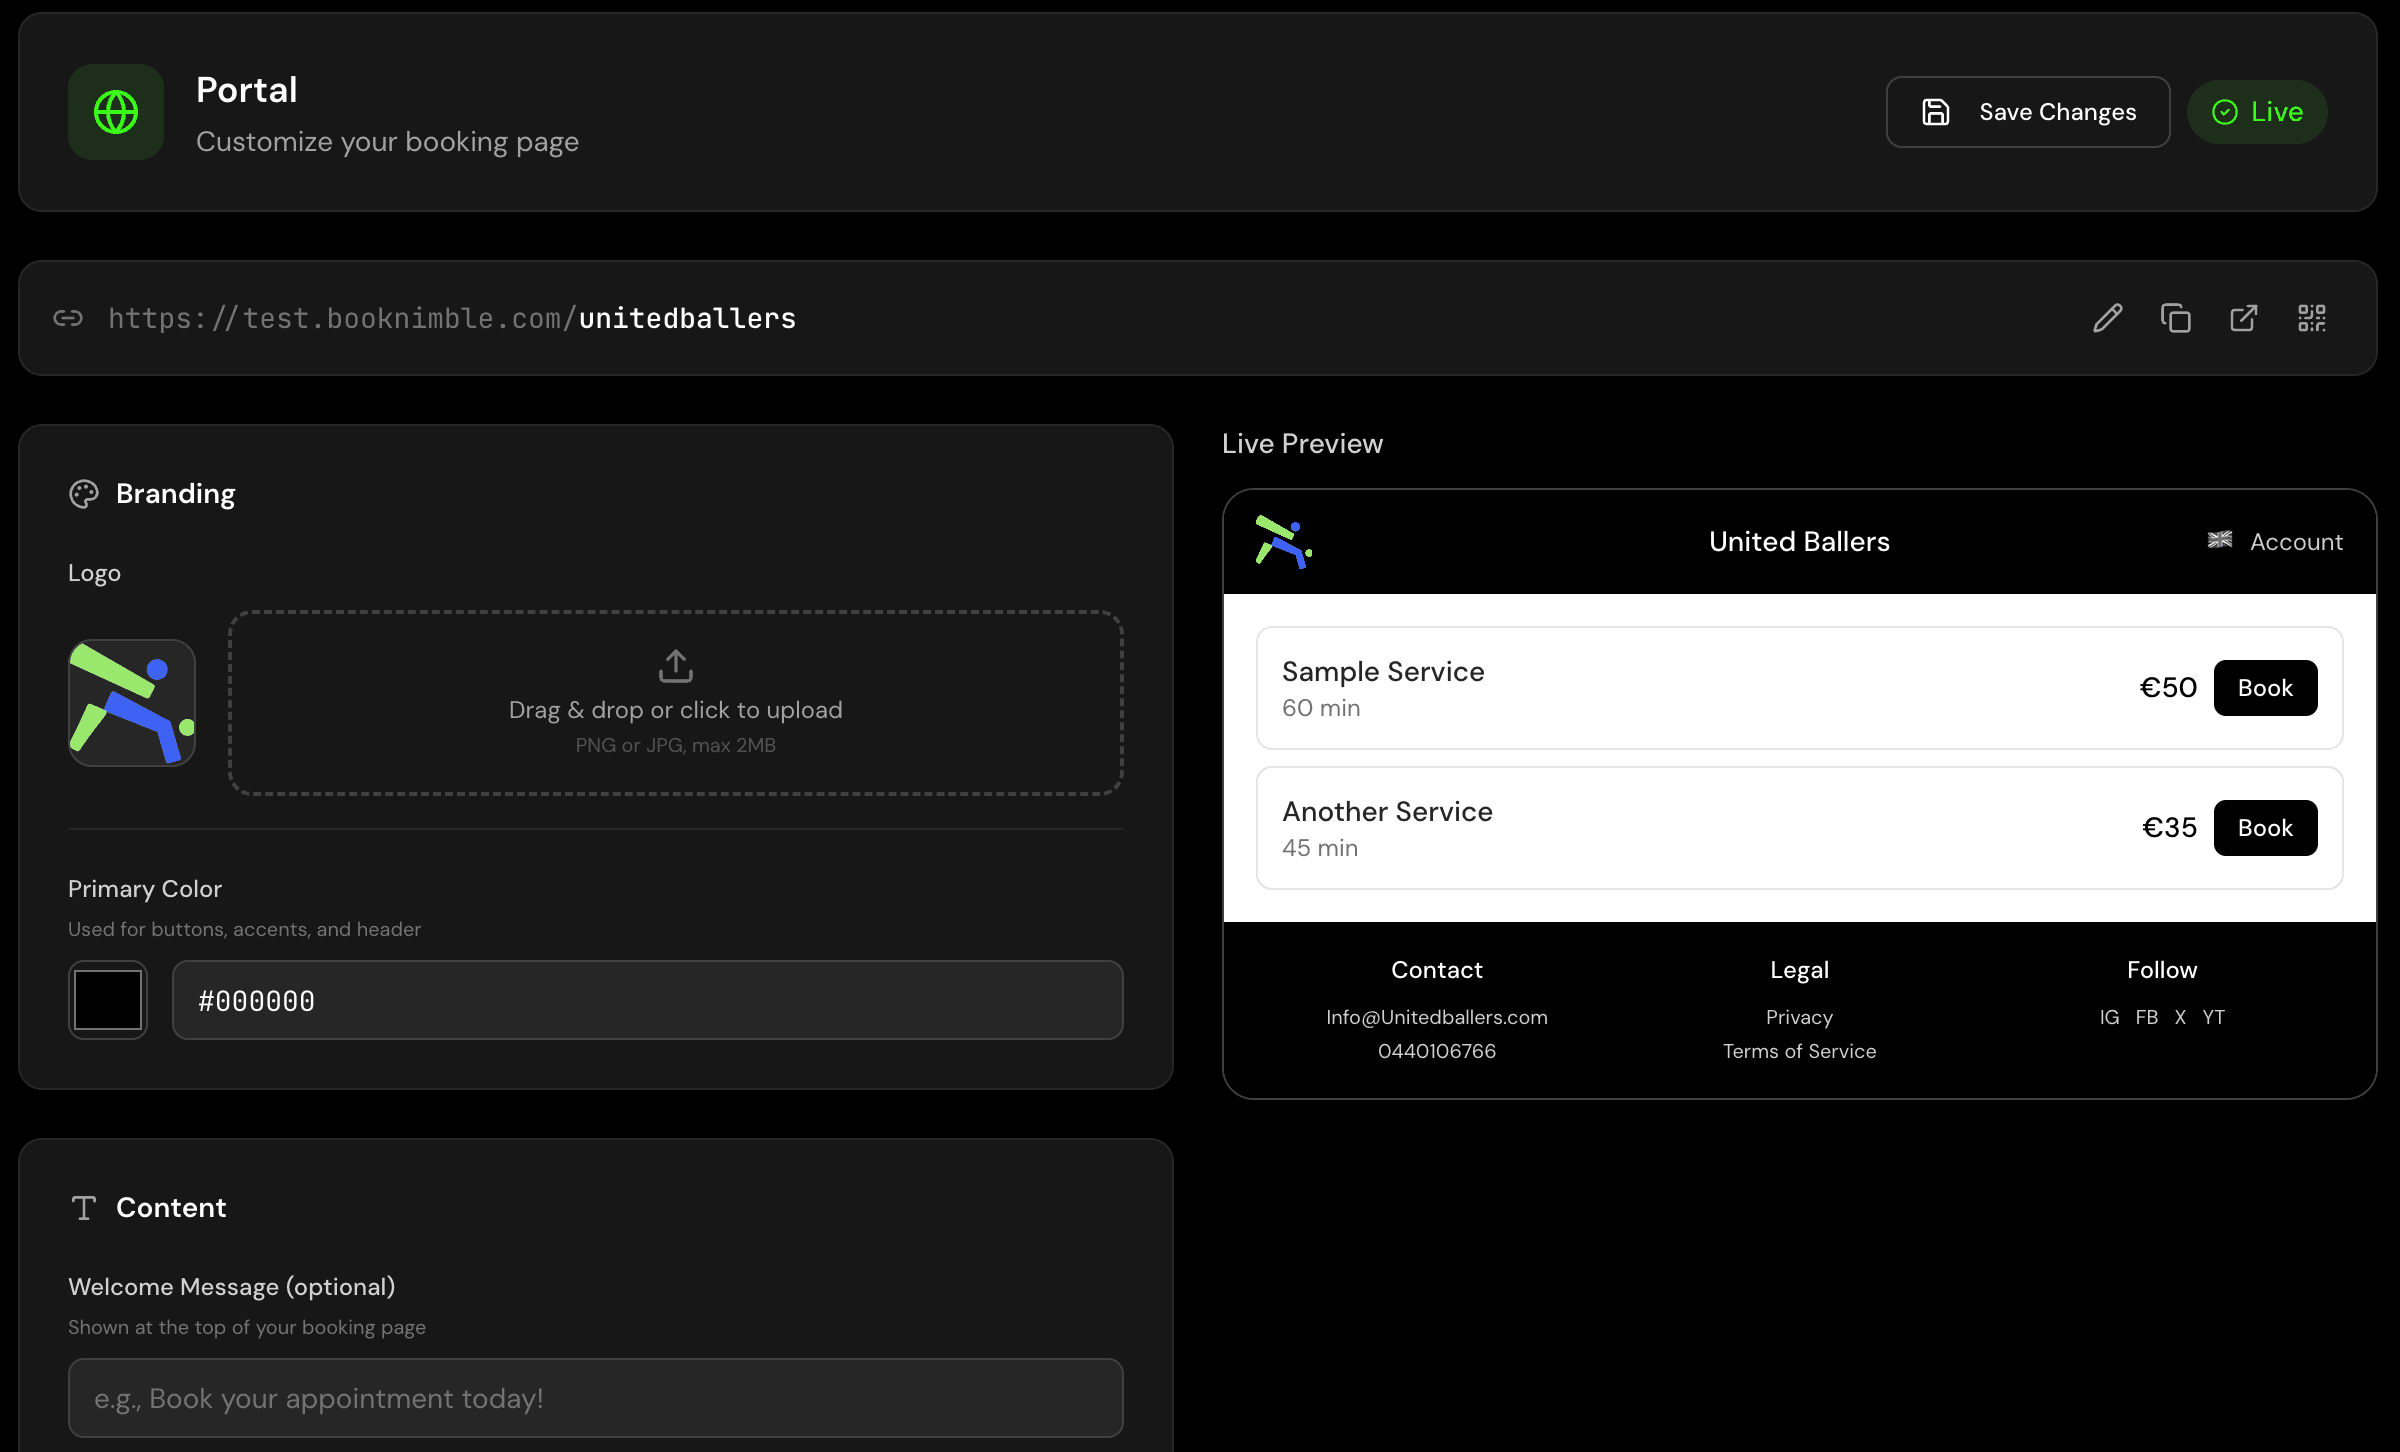This screenshot has width=2400, height=1452.
Task: Edit the booking page URL slug
Action: pos(2107,318)
